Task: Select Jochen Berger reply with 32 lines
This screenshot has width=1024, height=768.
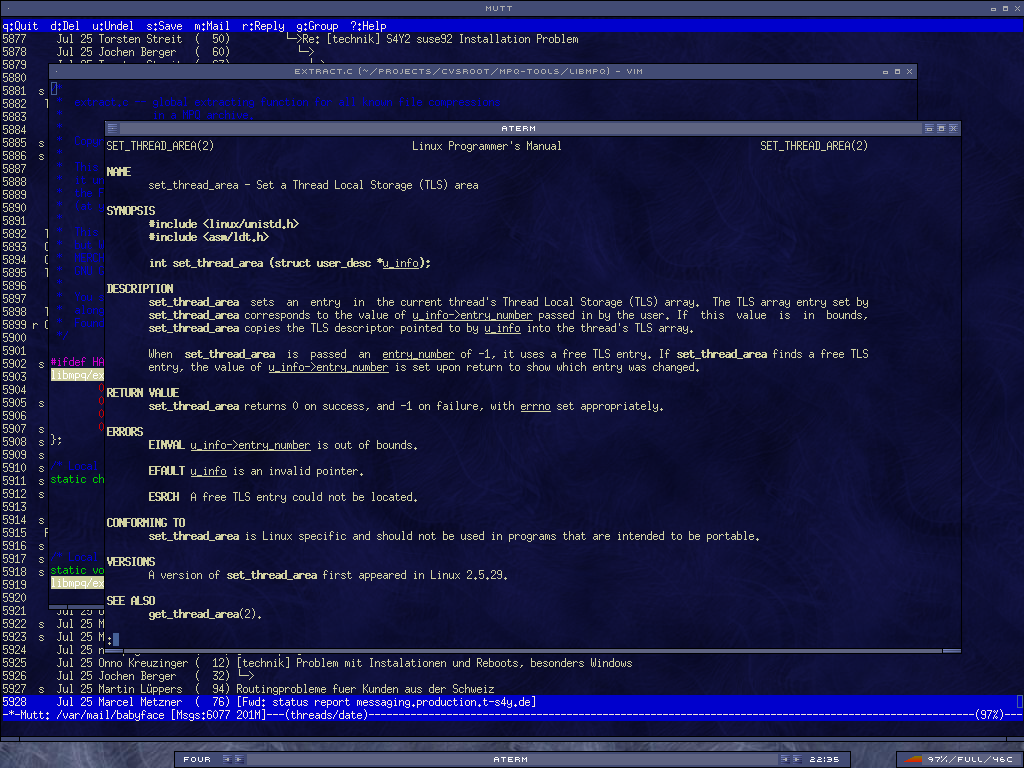Action: click(512, 677)
